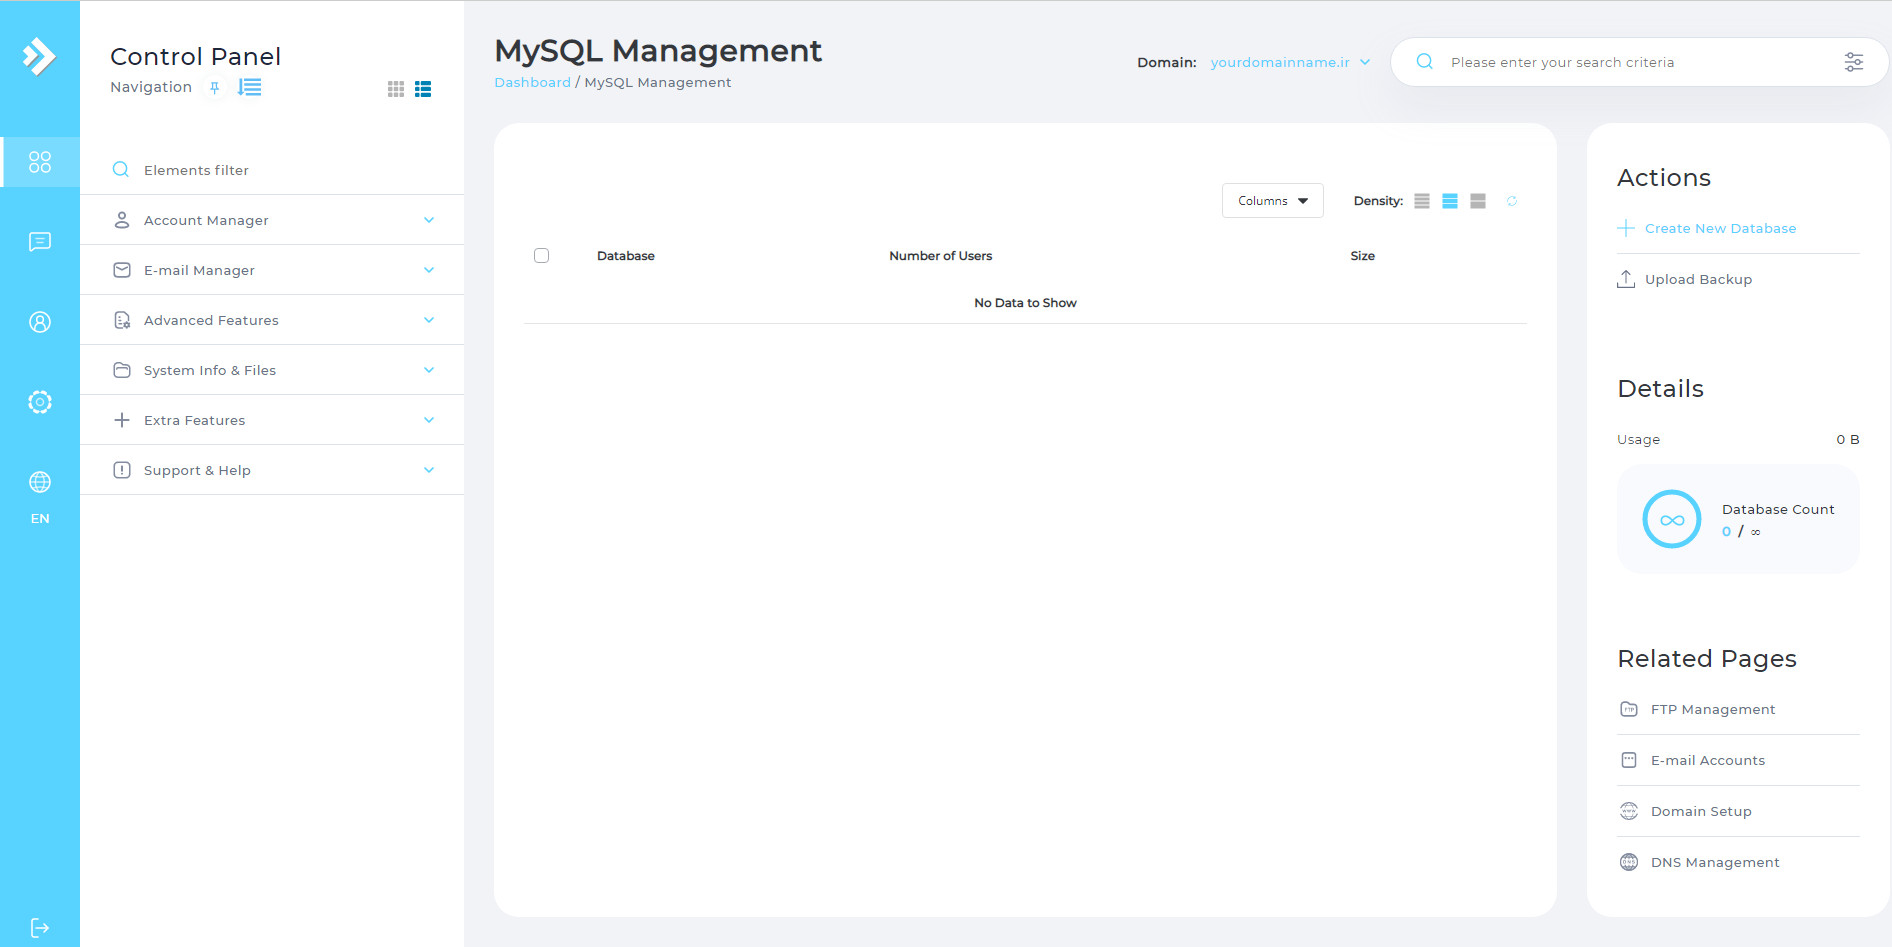Screen dimensions: 1892x947
Task: Expand Support & Help chevron
Action: coord(429,470)
